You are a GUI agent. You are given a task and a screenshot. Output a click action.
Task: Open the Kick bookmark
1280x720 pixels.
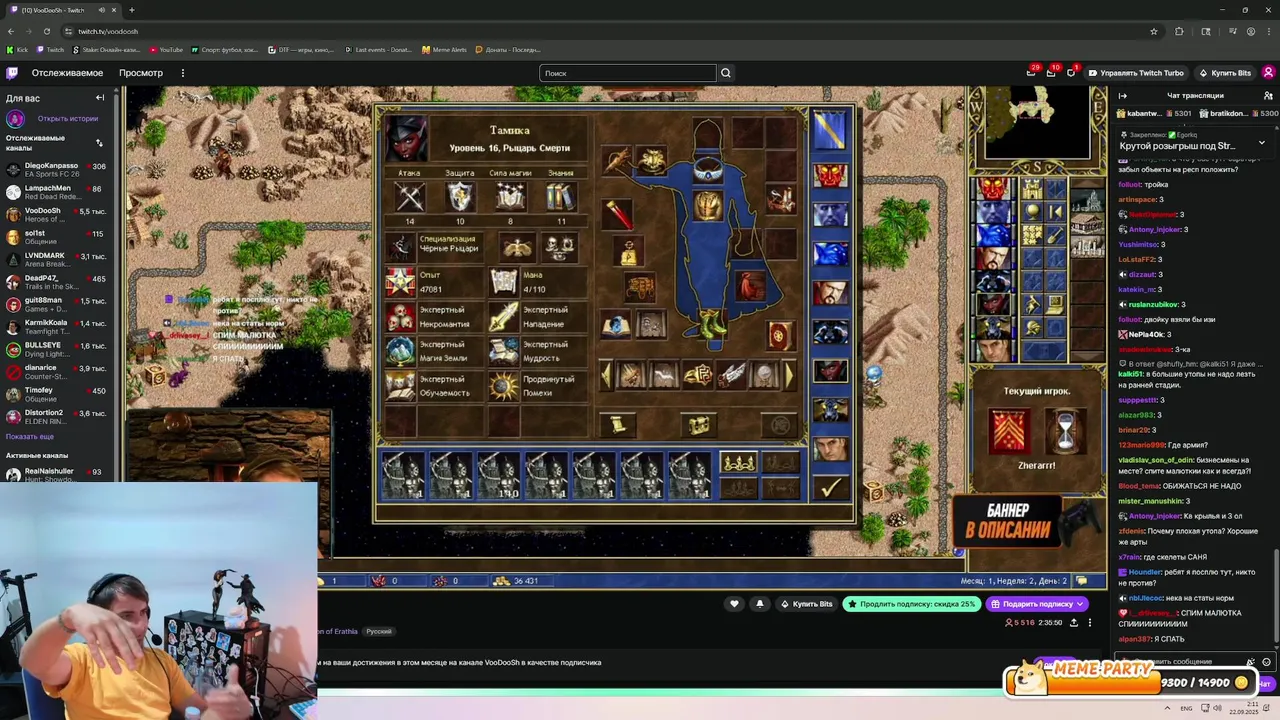[x=17, y=49]
